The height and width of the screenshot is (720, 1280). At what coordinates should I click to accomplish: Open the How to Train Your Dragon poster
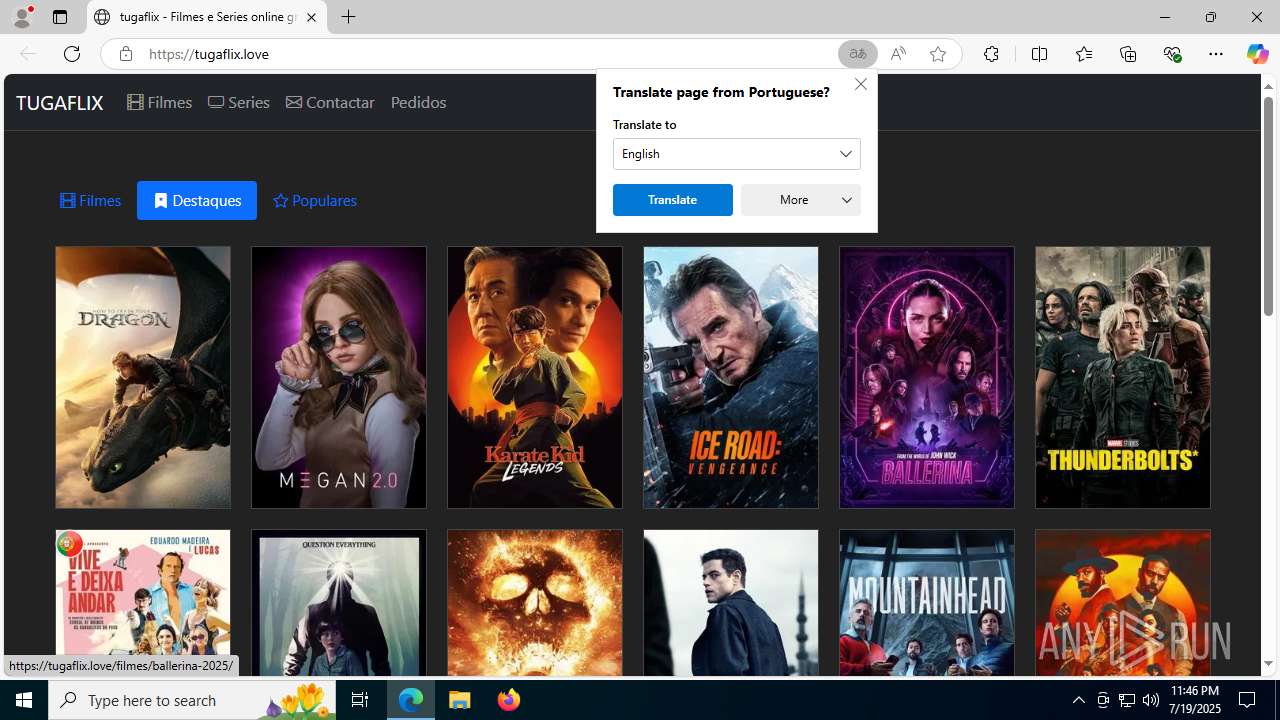(143, 378)
